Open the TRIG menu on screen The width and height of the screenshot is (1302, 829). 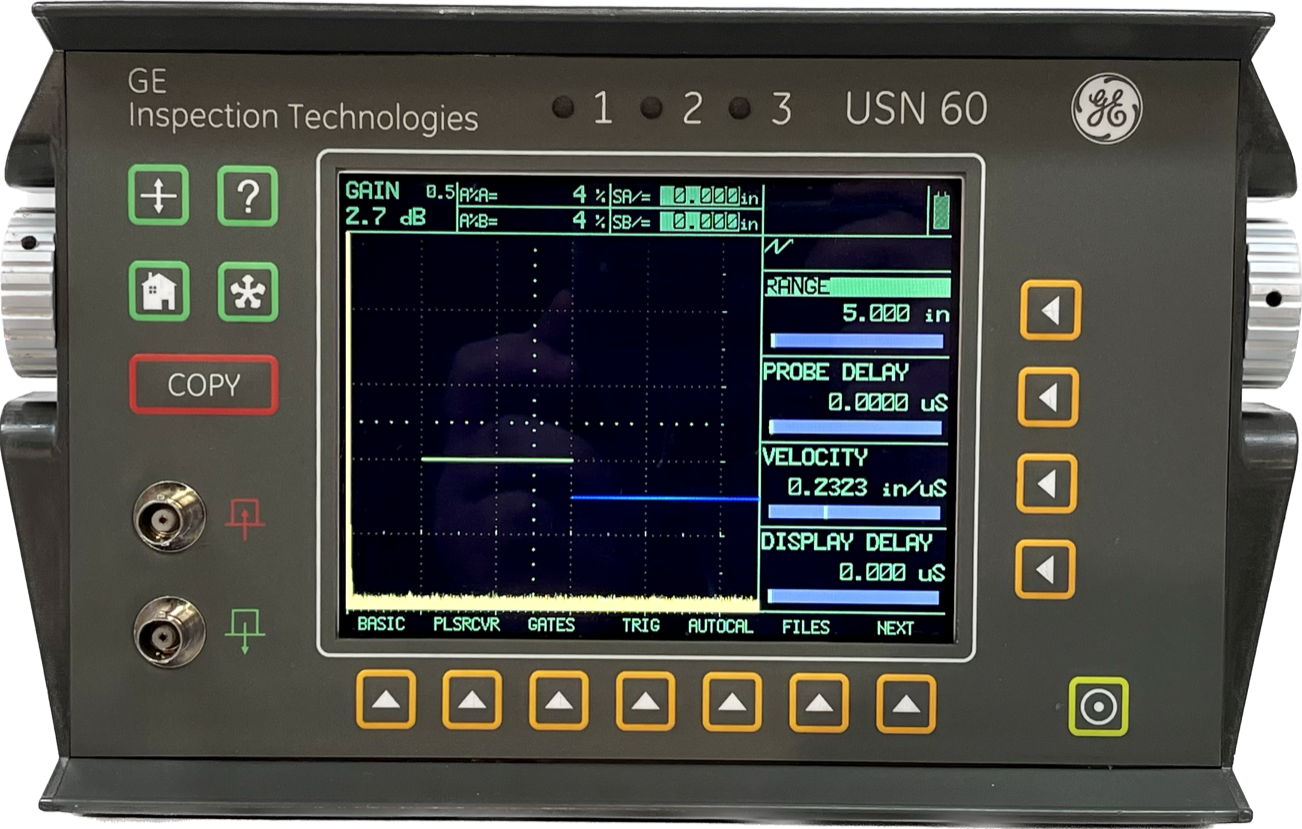641,626
